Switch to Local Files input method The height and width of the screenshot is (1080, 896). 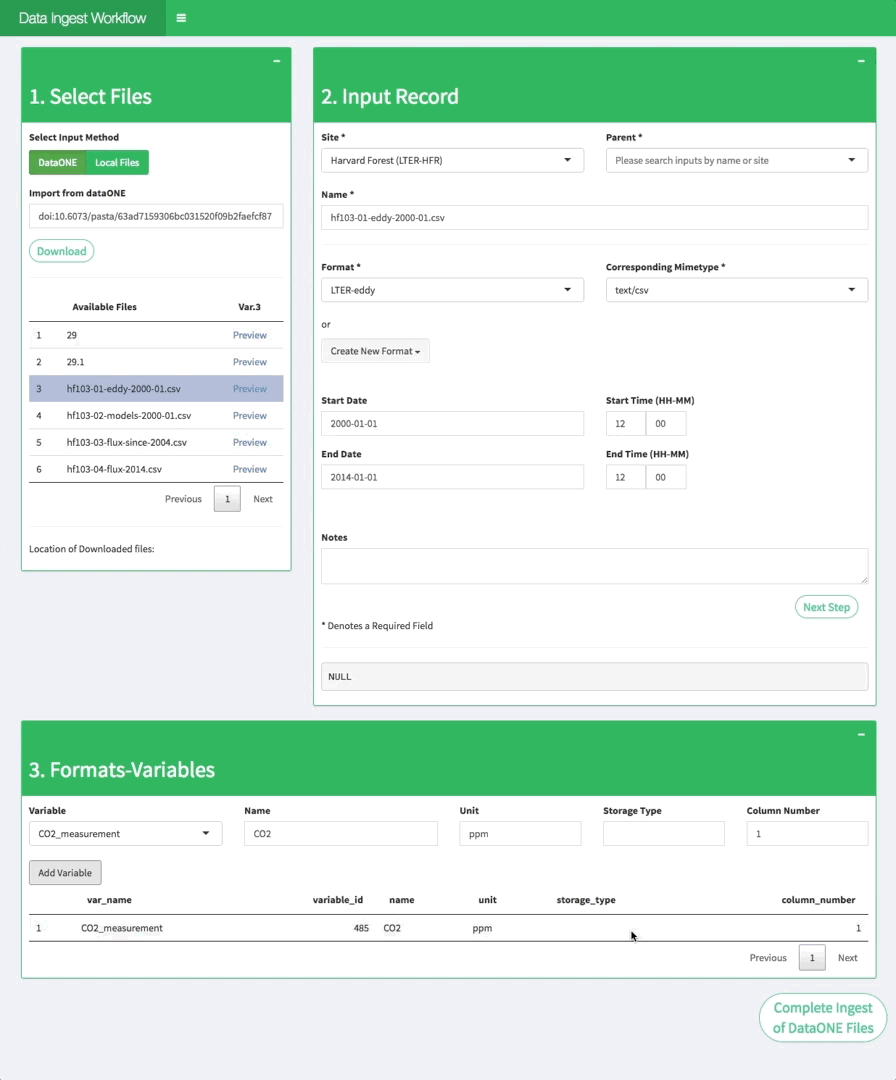(x=117, y=162)
